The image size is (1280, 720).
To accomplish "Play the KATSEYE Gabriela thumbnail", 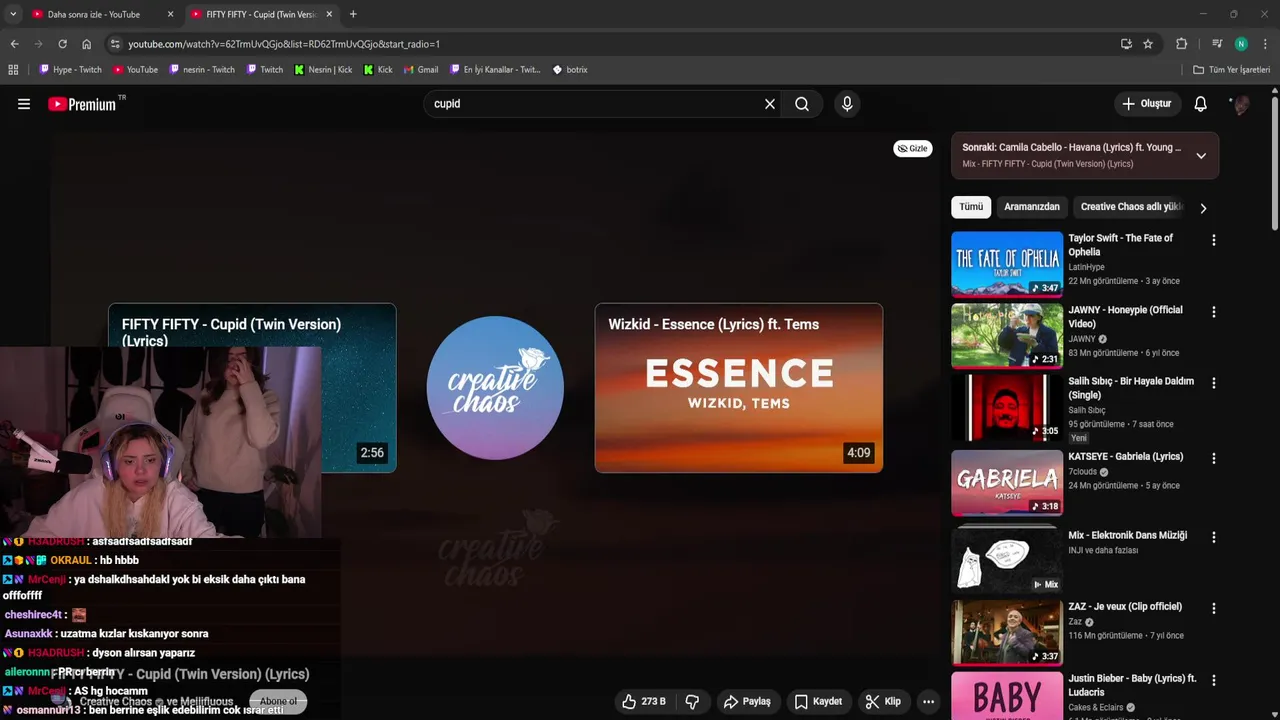I will coord(1007,483).
